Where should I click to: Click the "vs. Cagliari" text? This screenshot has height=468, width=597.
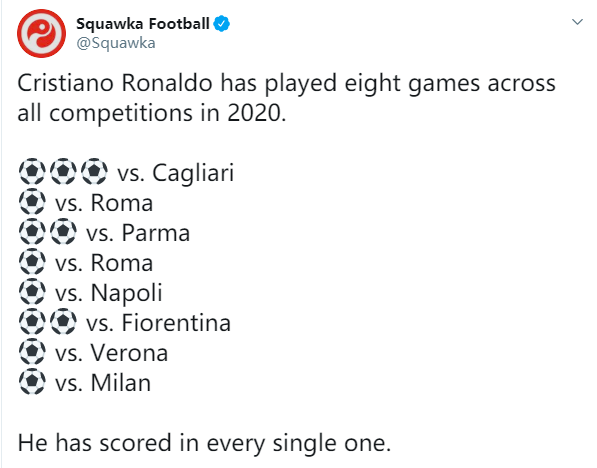[x=176, y=173]
